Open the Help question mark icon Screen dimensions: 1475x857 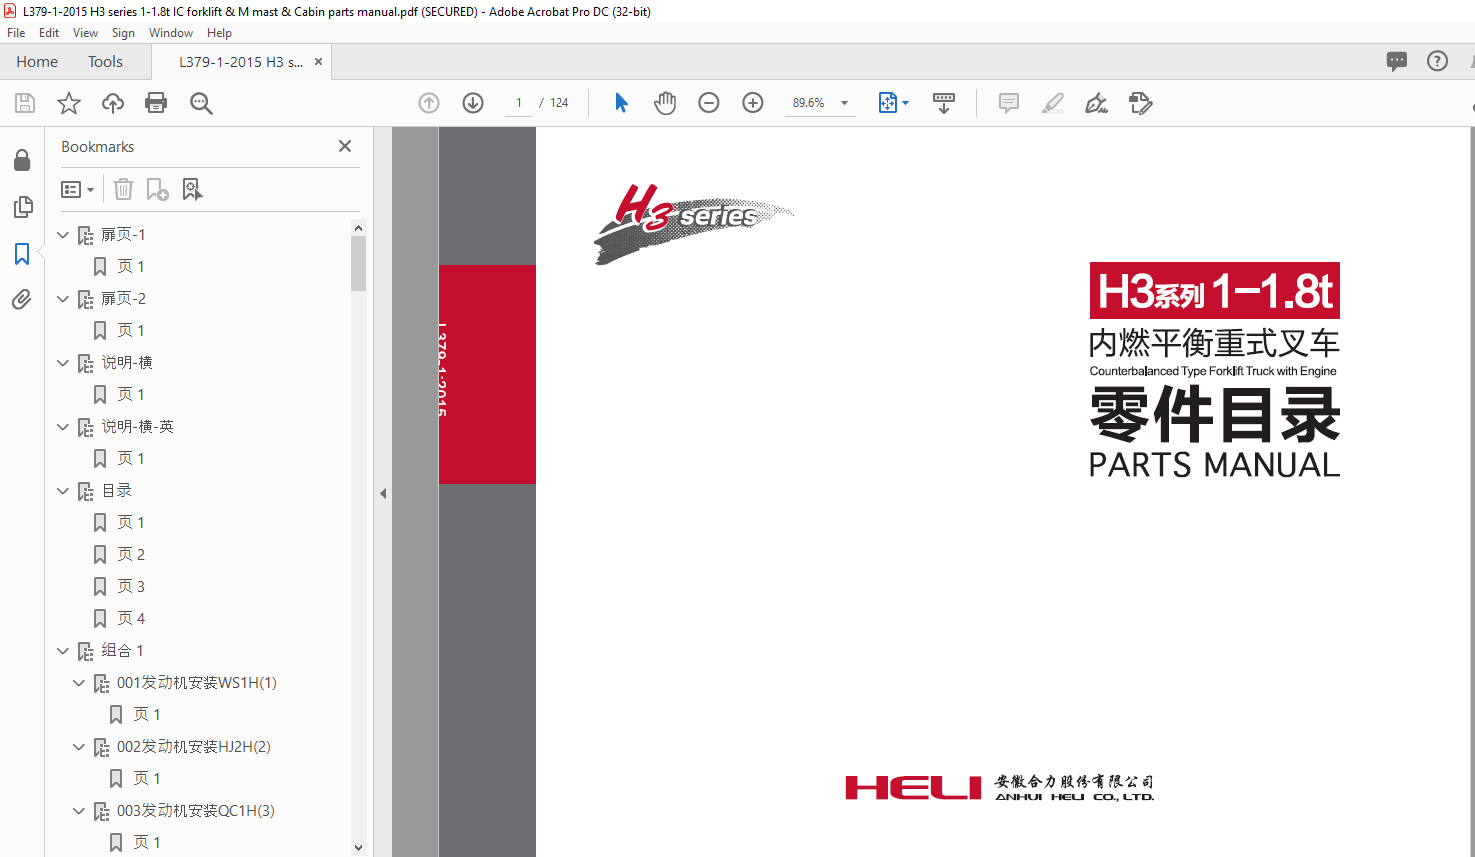point(1437,61)
